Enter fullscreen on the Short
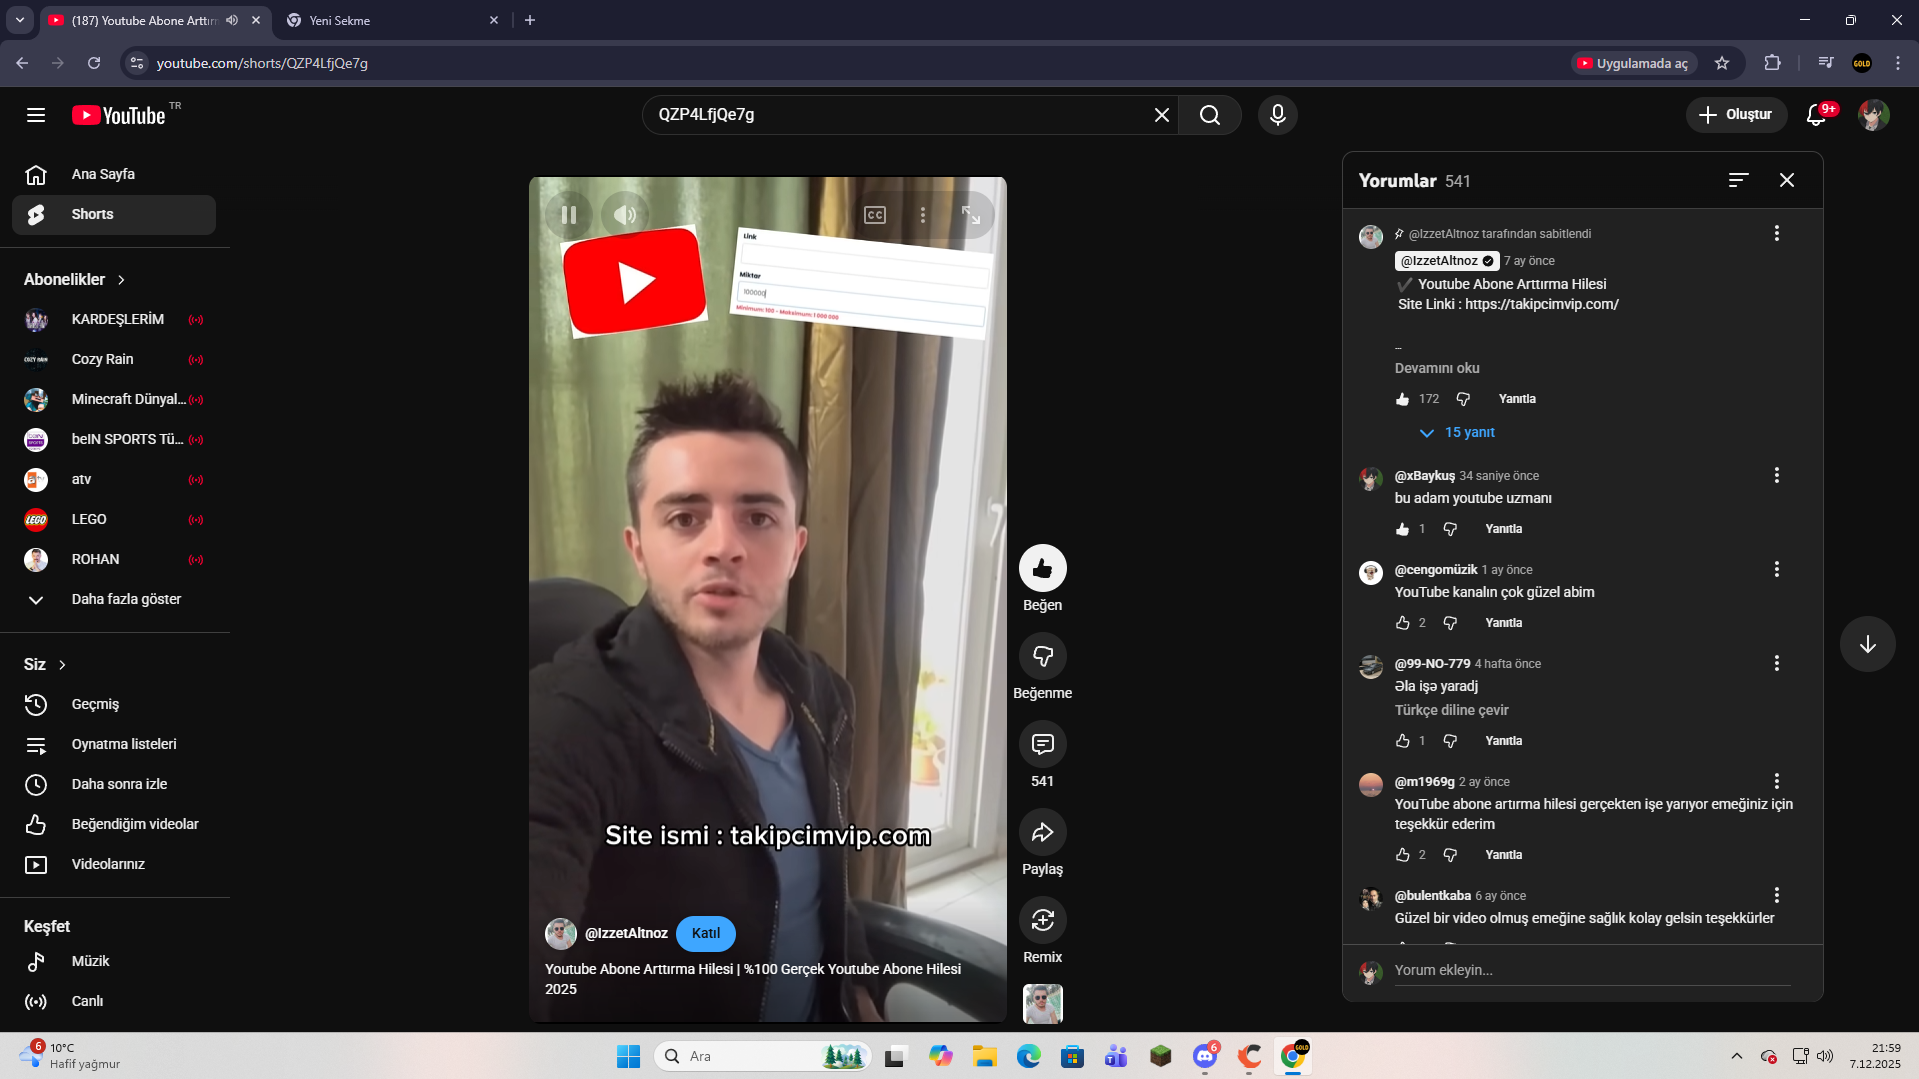This screenshot has height=1079, width=1919. click(971, 215)
